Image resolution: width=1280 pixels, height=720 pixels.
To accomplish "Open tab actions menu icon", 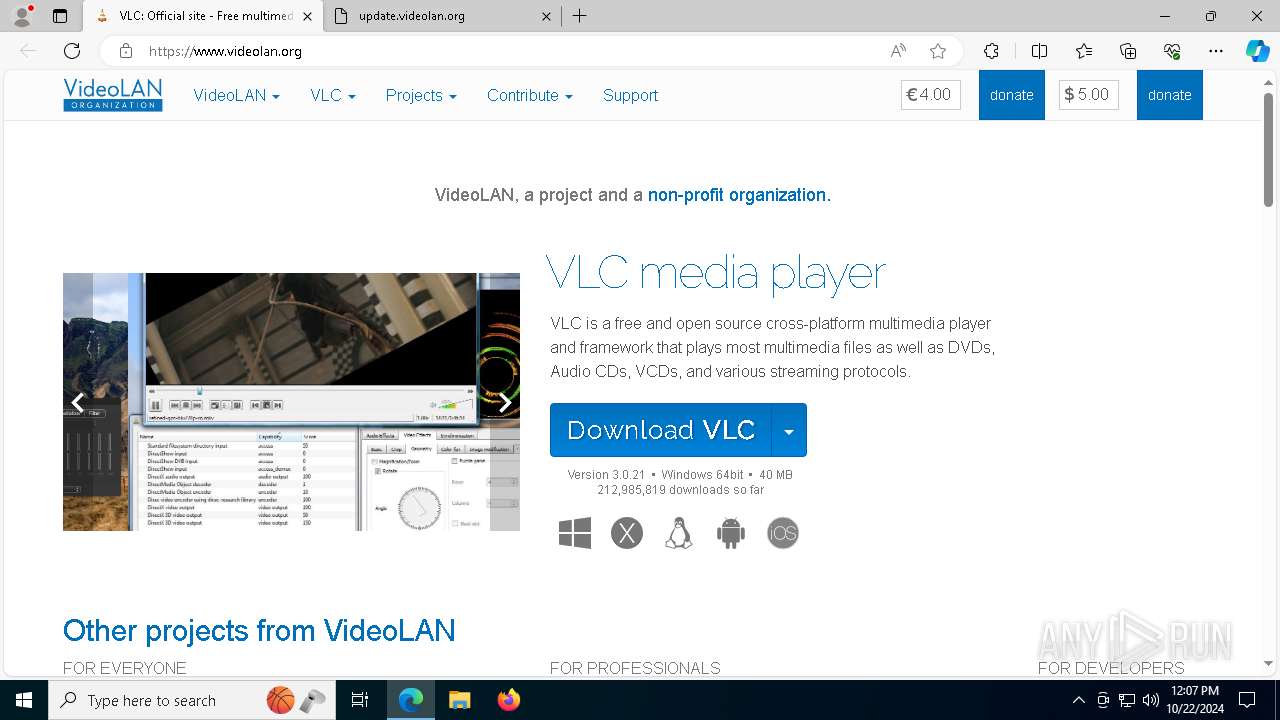I will click(60, 16).
